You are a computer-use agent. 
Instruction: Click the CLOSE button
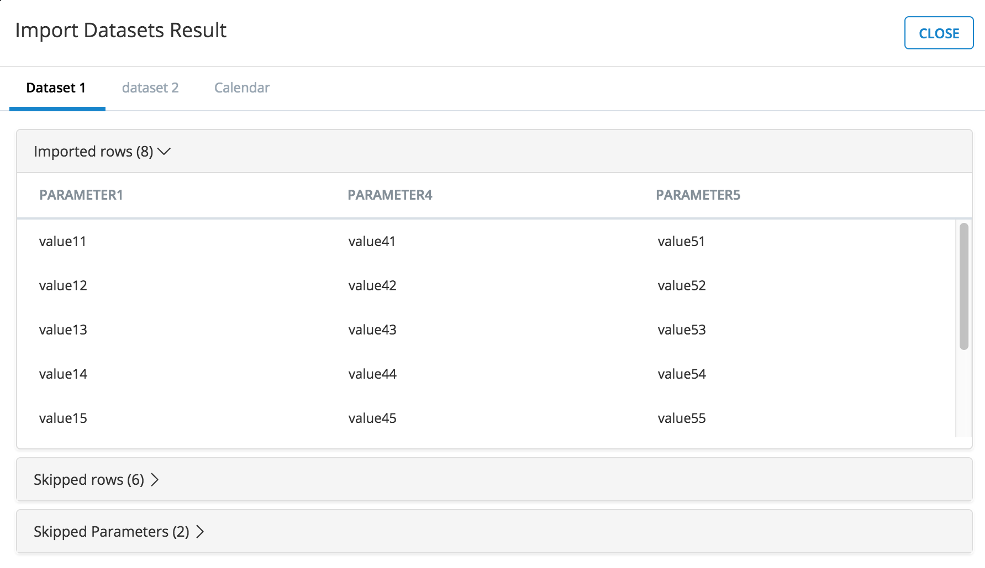938,33
